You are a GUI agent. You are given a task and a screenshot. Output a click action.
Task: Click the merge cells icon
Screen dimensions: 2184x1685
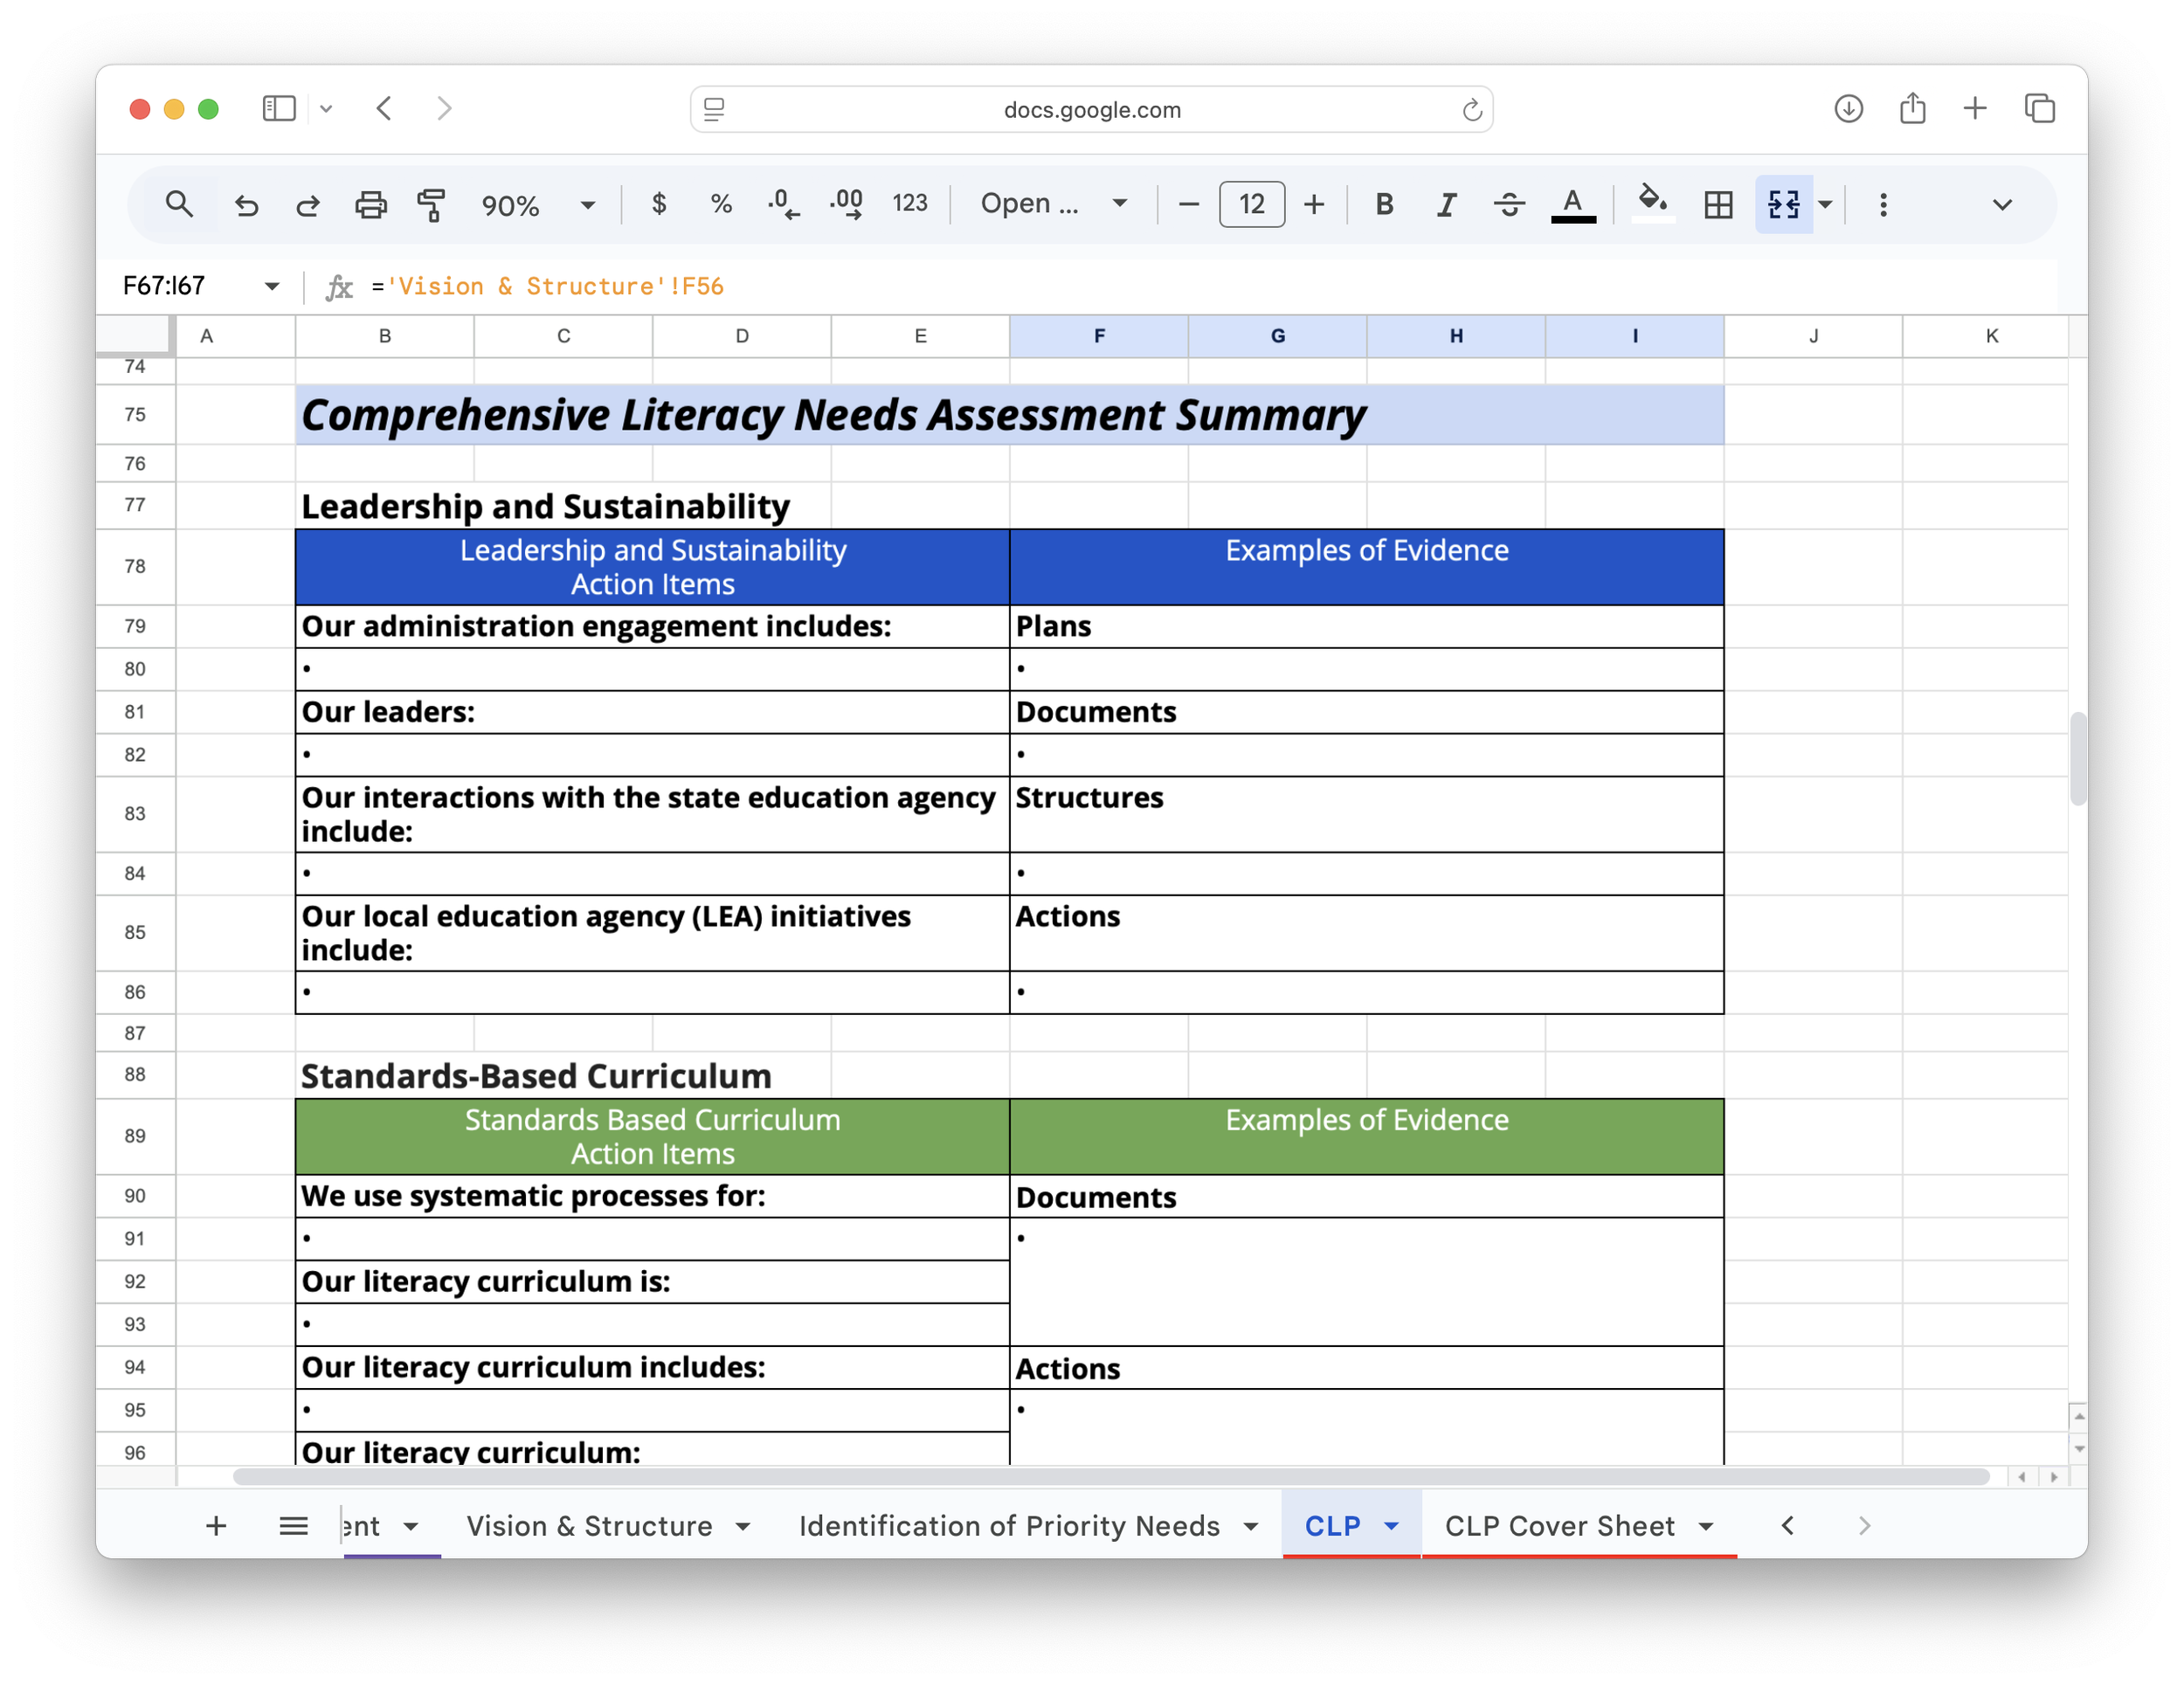coord(1783,204)
